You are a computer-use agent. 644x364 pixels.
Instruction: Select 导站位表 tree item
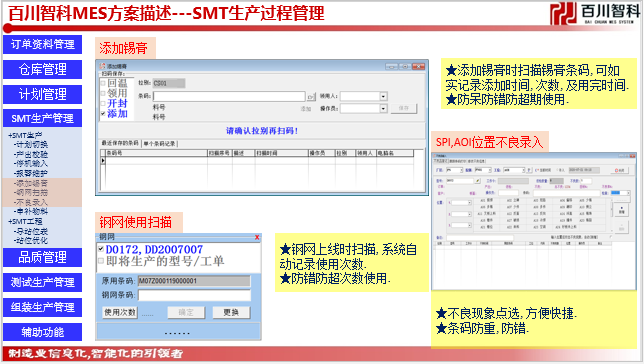[31, 231]
